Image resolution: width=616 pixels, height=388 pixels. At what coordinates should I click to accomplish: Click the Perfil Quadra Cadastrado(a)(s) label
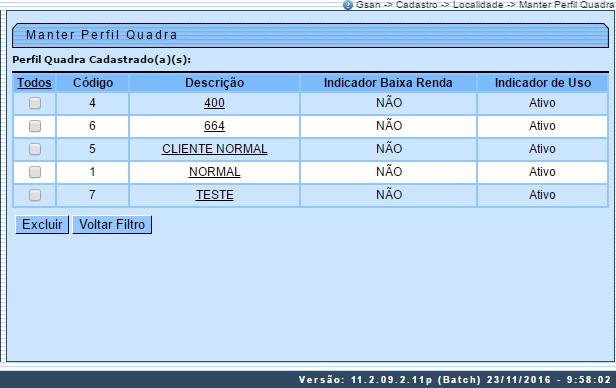tap(101, 60)
